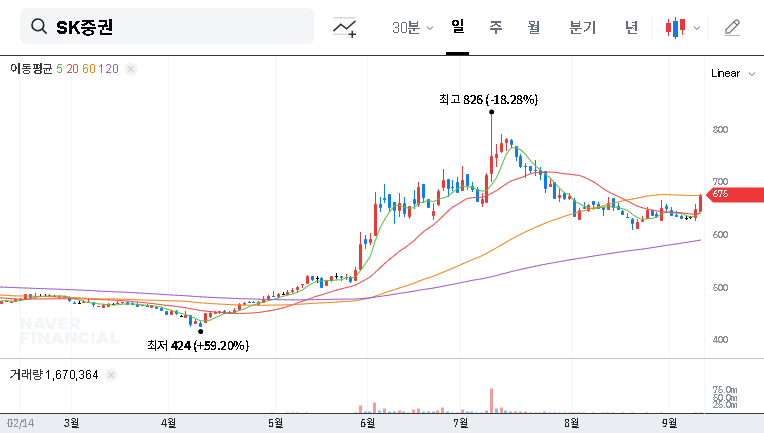Select the 일 daily tab
The height and width of the screenshot is (433, 764).
pos(458,27)
